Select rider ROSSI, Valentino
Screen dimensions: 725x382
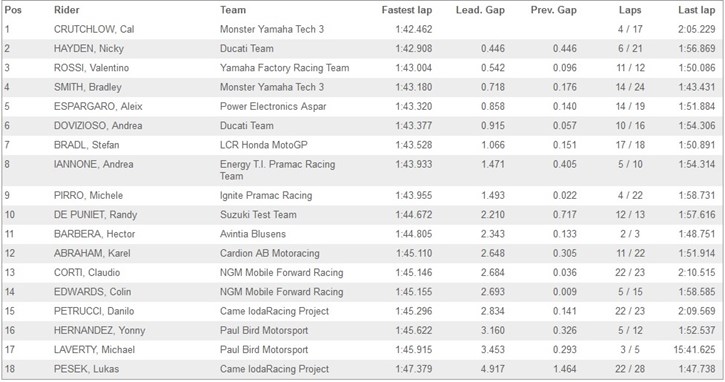[91, 68]
